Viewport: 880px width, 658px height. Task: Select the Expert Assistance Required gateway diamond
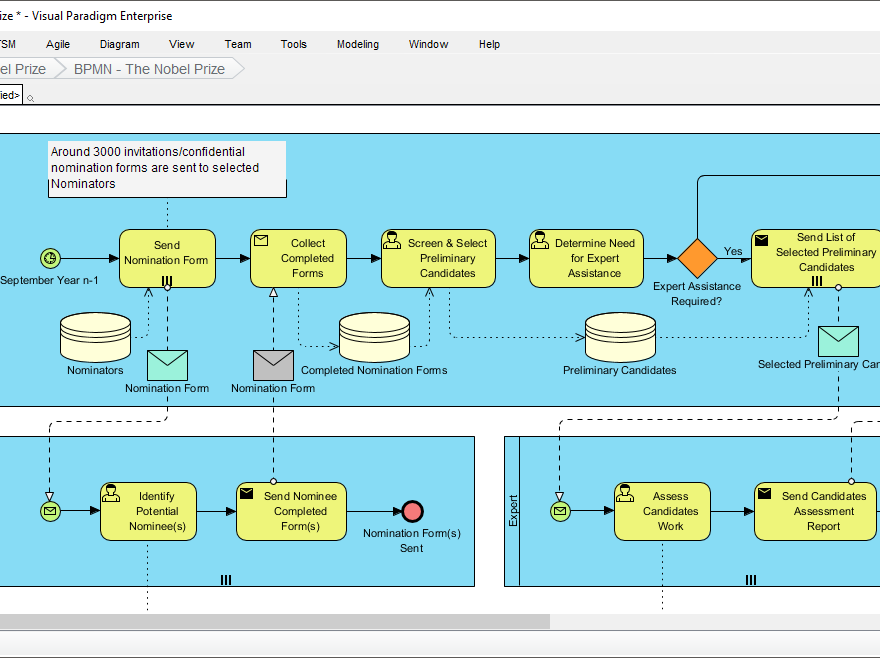tap(697, 258)
